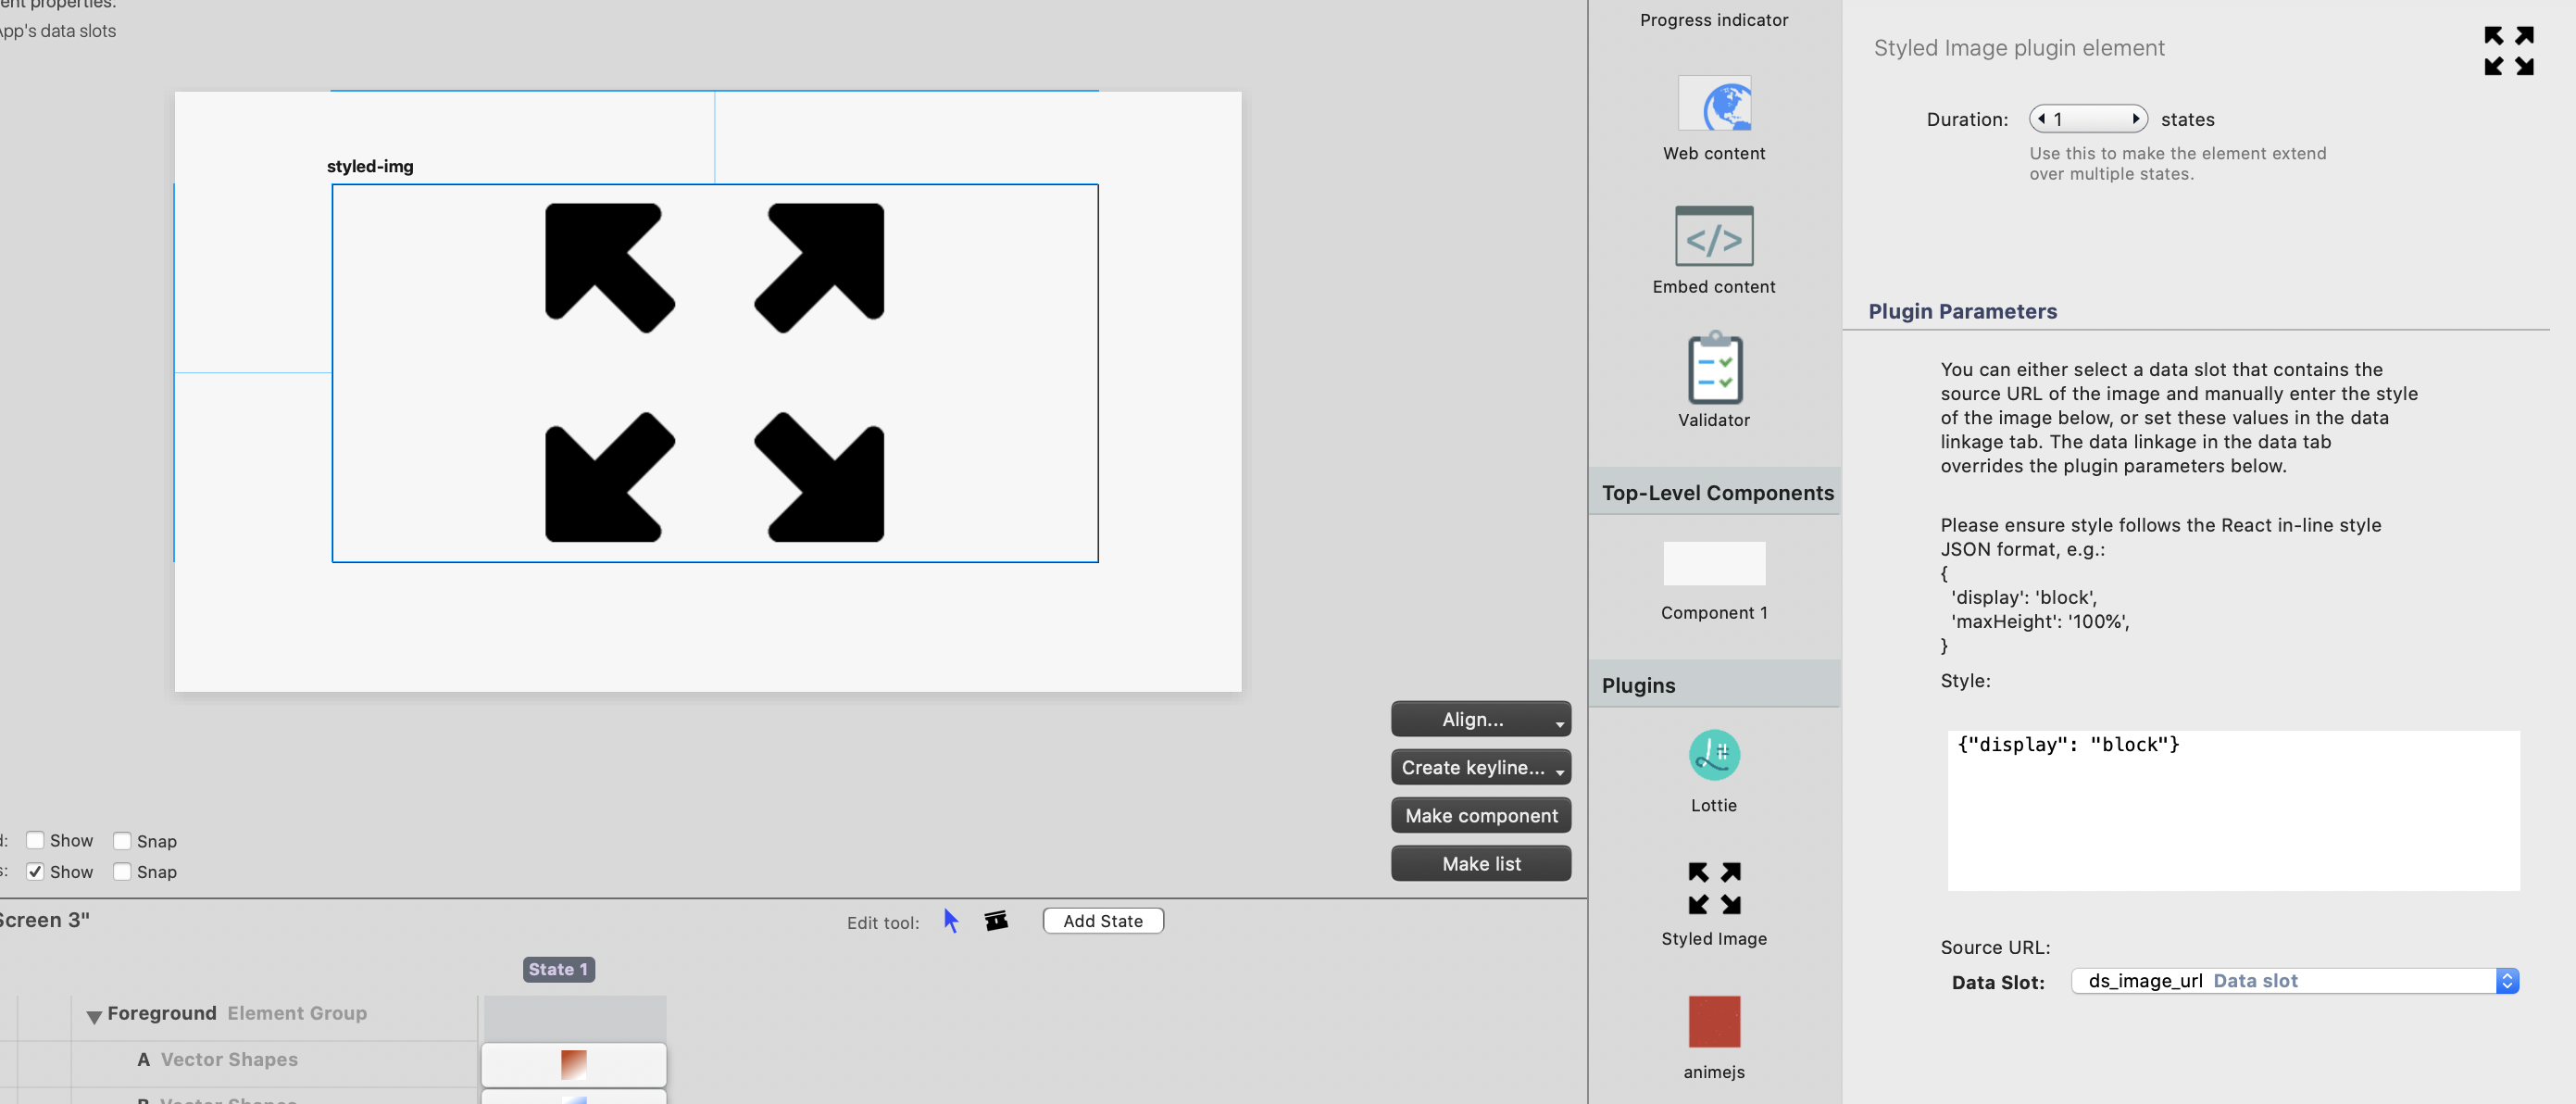
Task: Enable the top Show checkbox
Action: (35, 840)
